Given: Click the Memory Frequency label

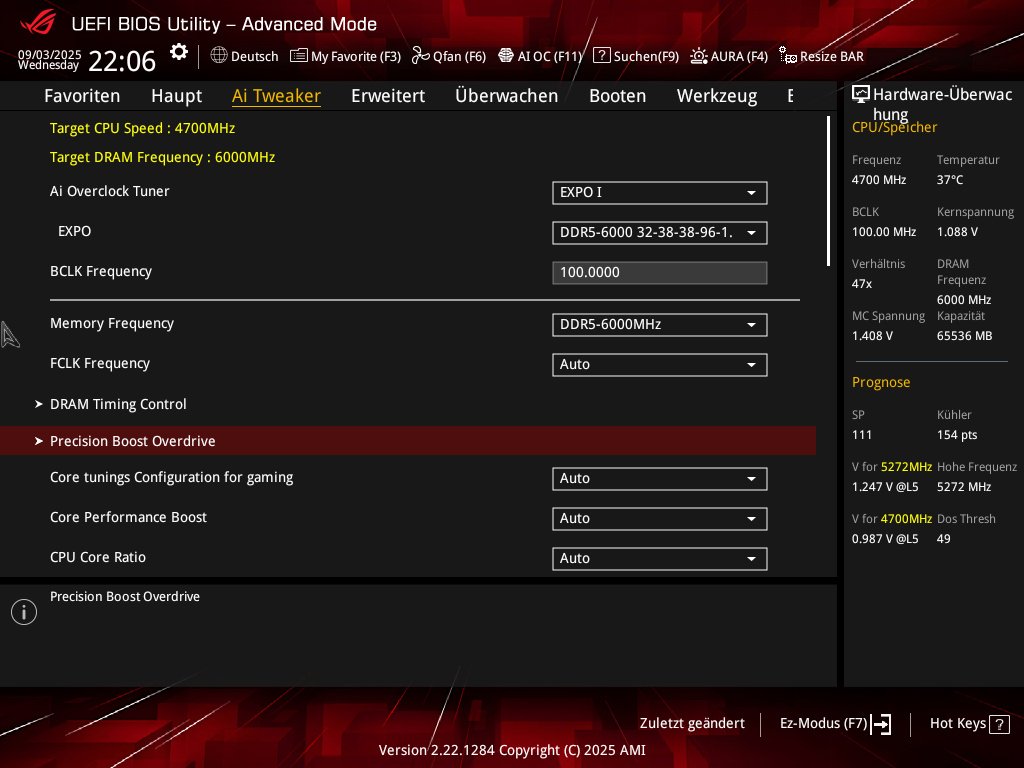Looking at the screenshot, I should 112,323.
